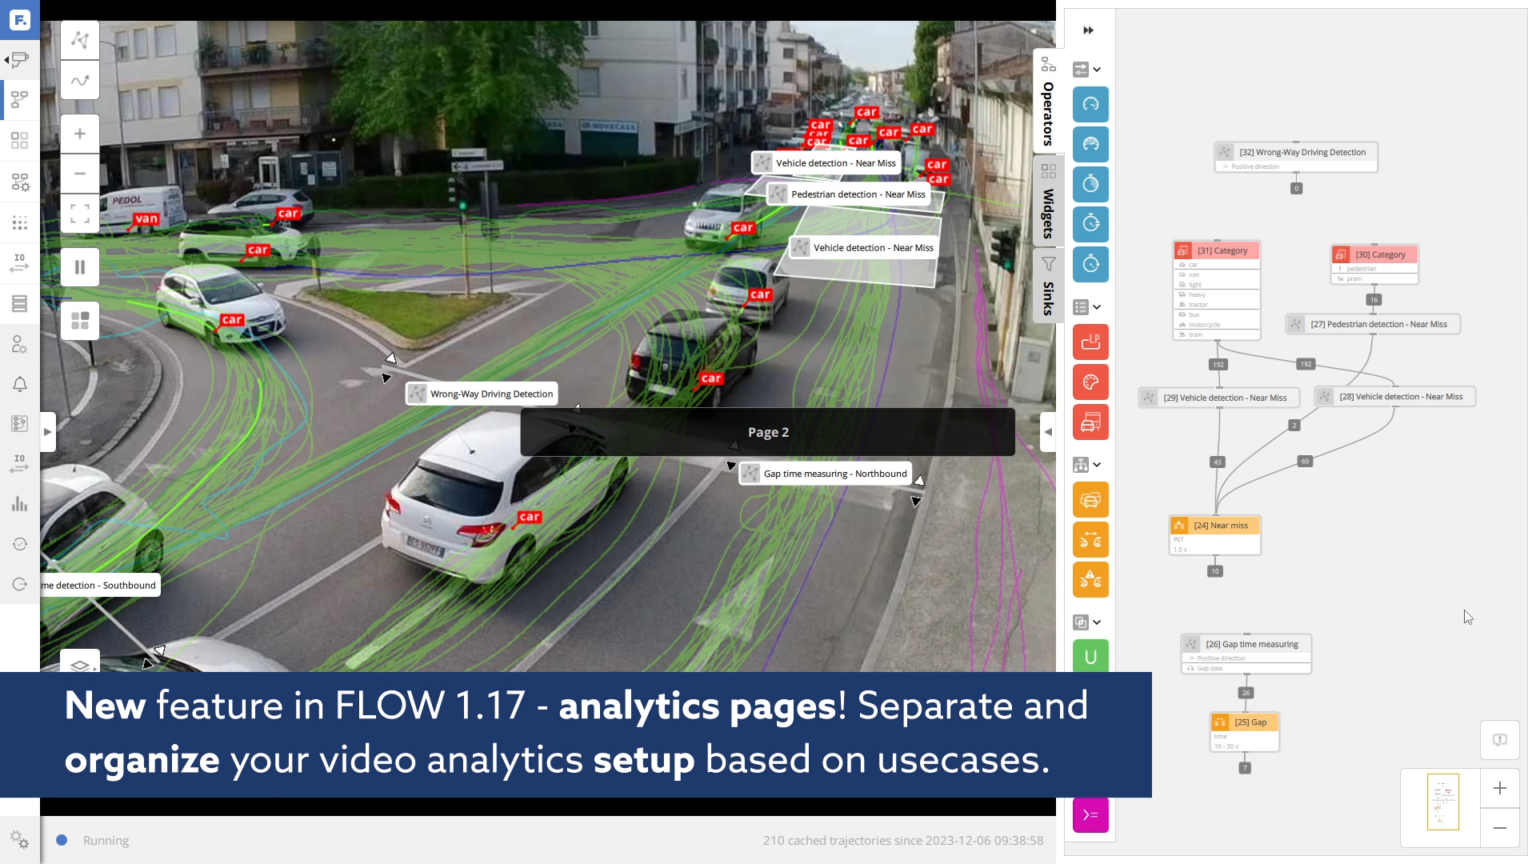Open the settings gear at the bottom left

coord(19,840)
